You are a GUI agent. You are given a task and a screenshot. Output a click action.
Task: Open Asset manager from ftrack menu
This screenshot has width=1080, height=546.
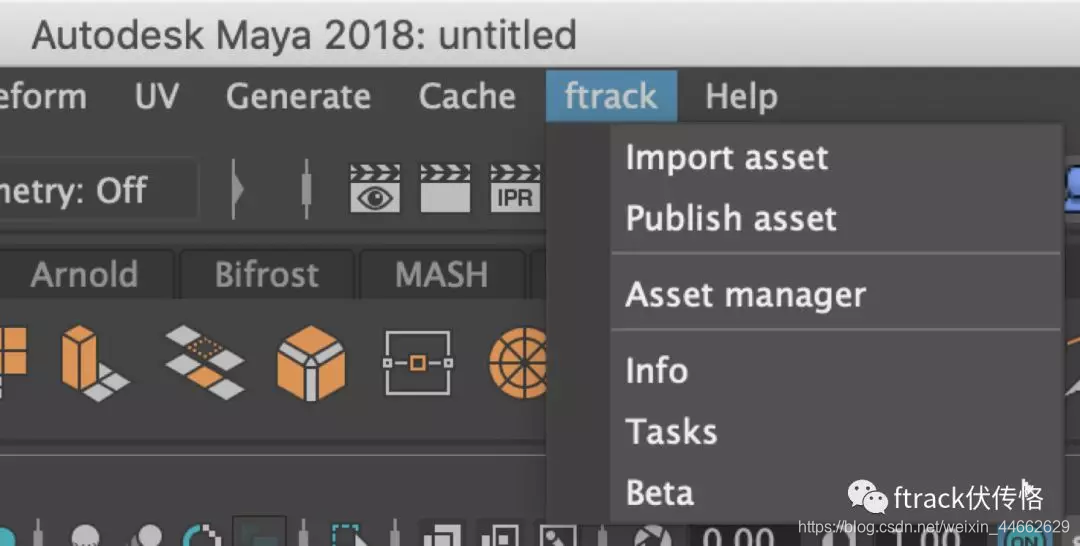pos(835,294)
